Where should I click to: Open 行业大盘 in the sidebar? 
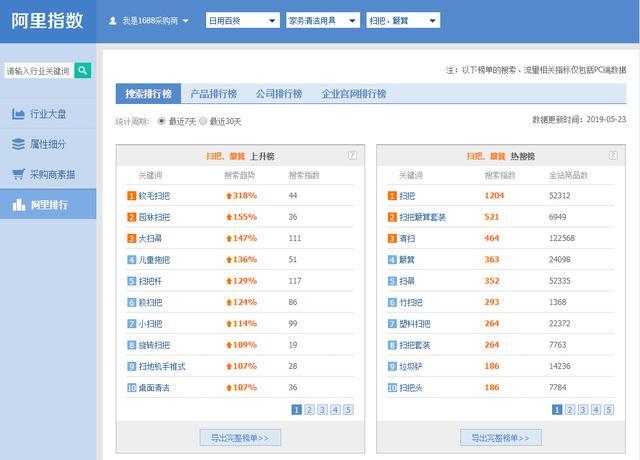(x=48, y=114)
